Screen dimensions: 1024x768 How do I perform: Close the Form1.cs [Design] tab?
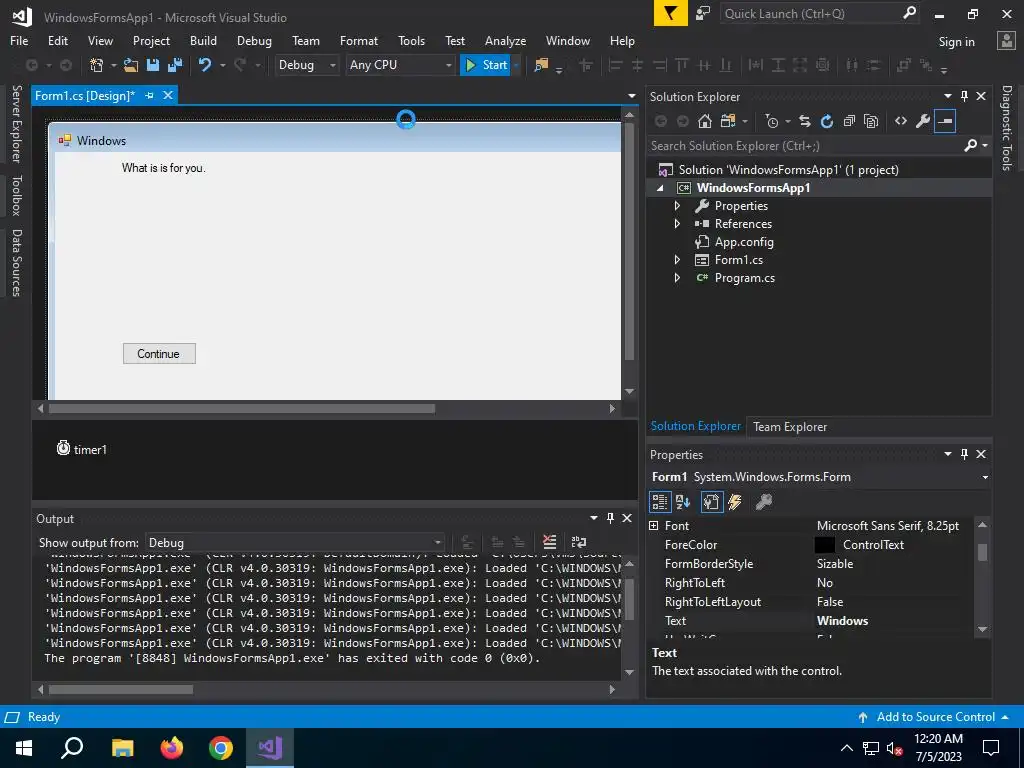(x=168, y=95)
